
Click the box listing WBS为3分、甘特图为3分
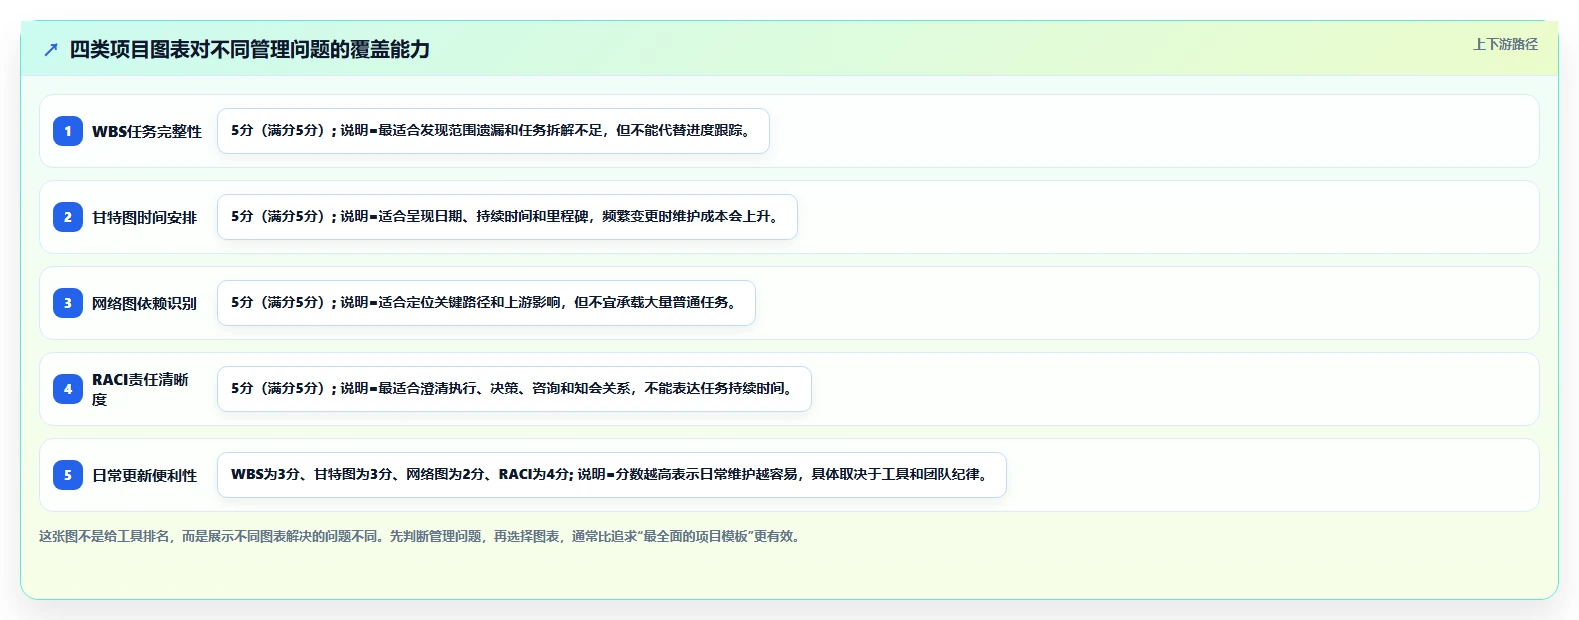tap(612, 475)
